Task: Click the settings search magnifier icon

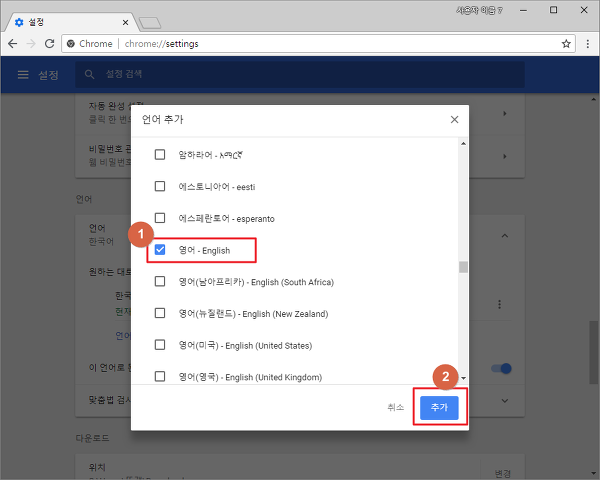Action: click(90, 74)
